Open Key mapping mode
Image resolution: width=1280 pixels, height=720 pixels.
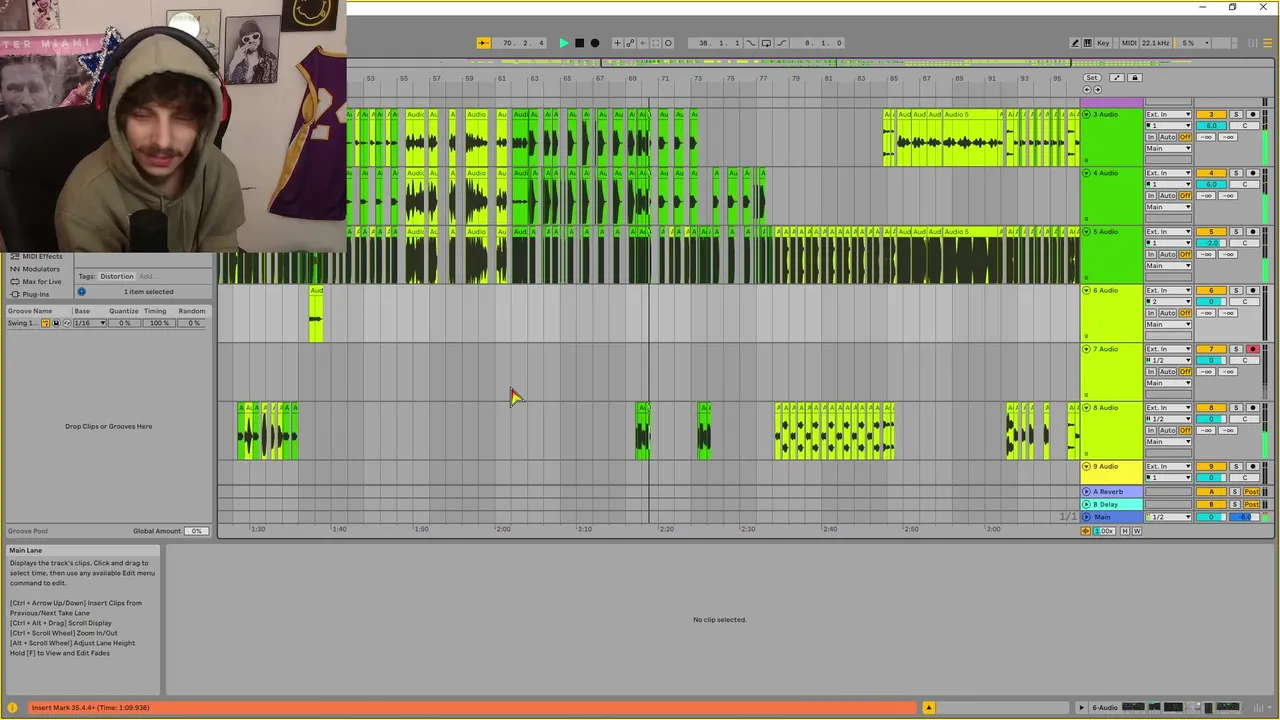[x=1103, y=43]
